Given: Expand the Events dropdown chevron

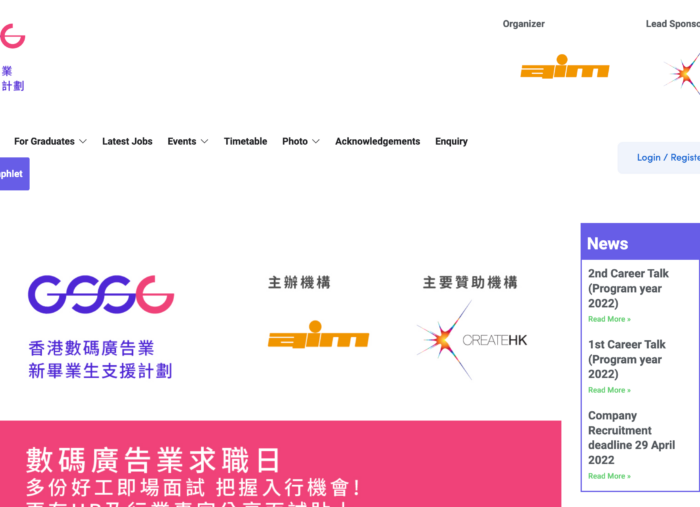Looking at the screenshot, I should coord(204,141).
